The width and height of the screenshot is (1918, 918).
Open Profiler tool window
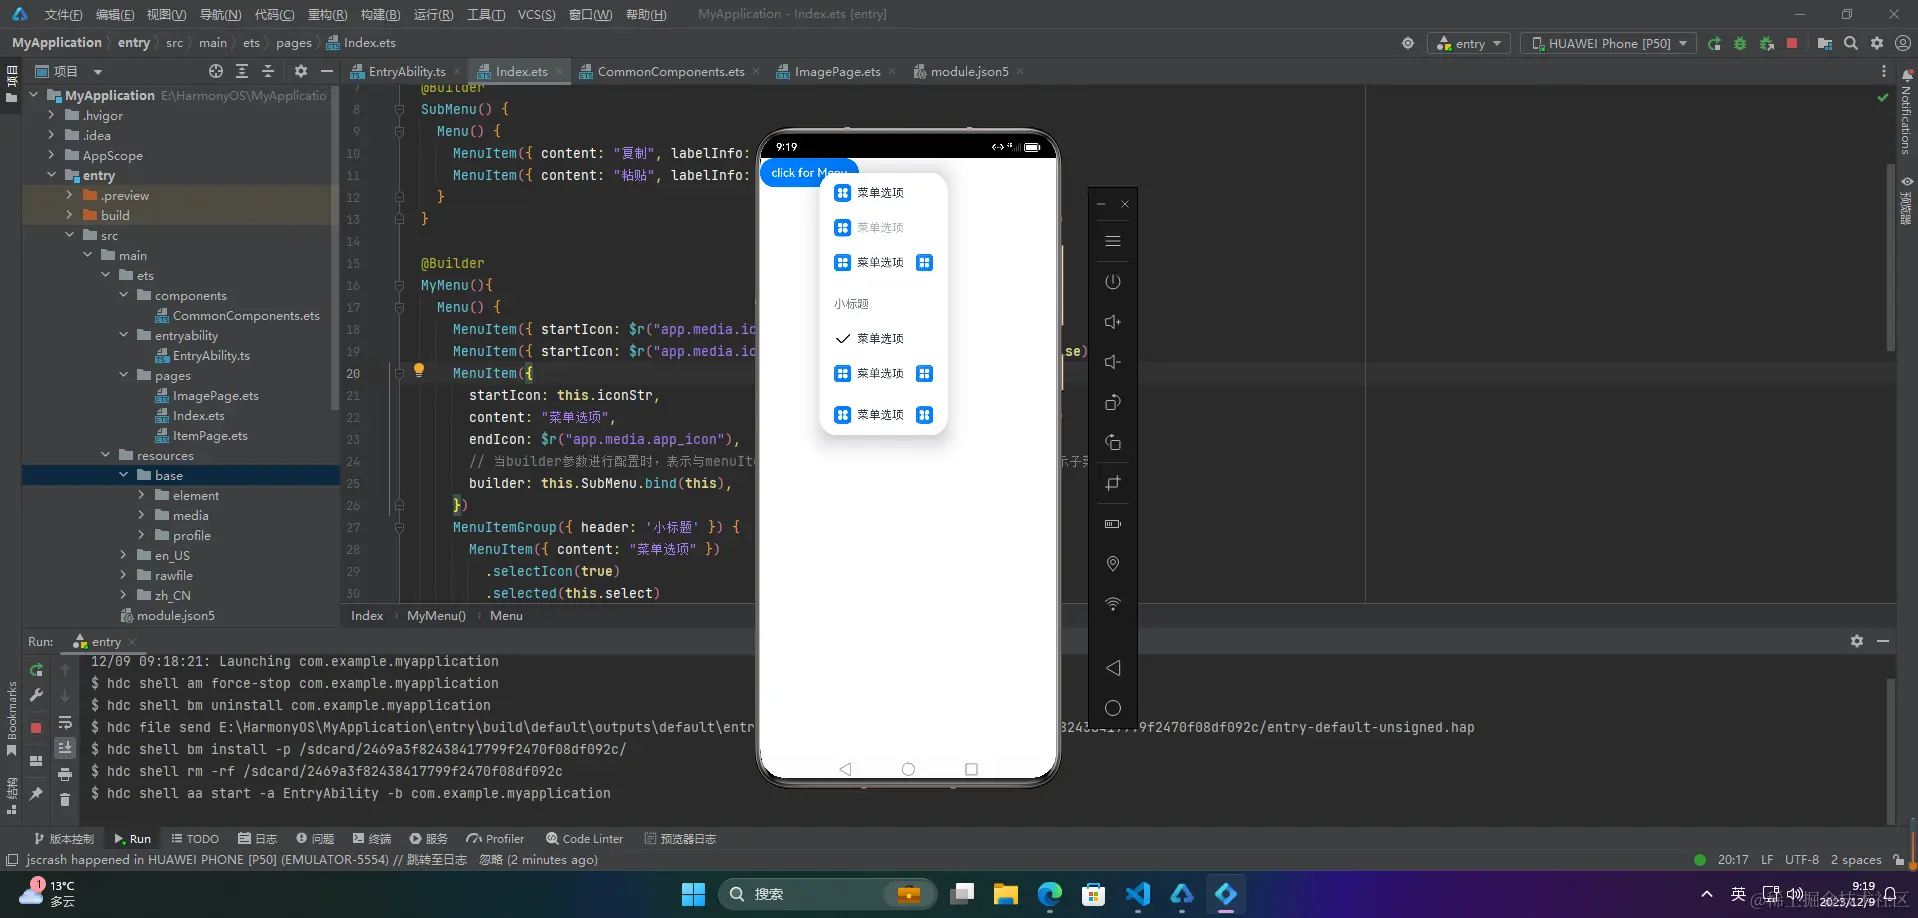pos(496,839)
